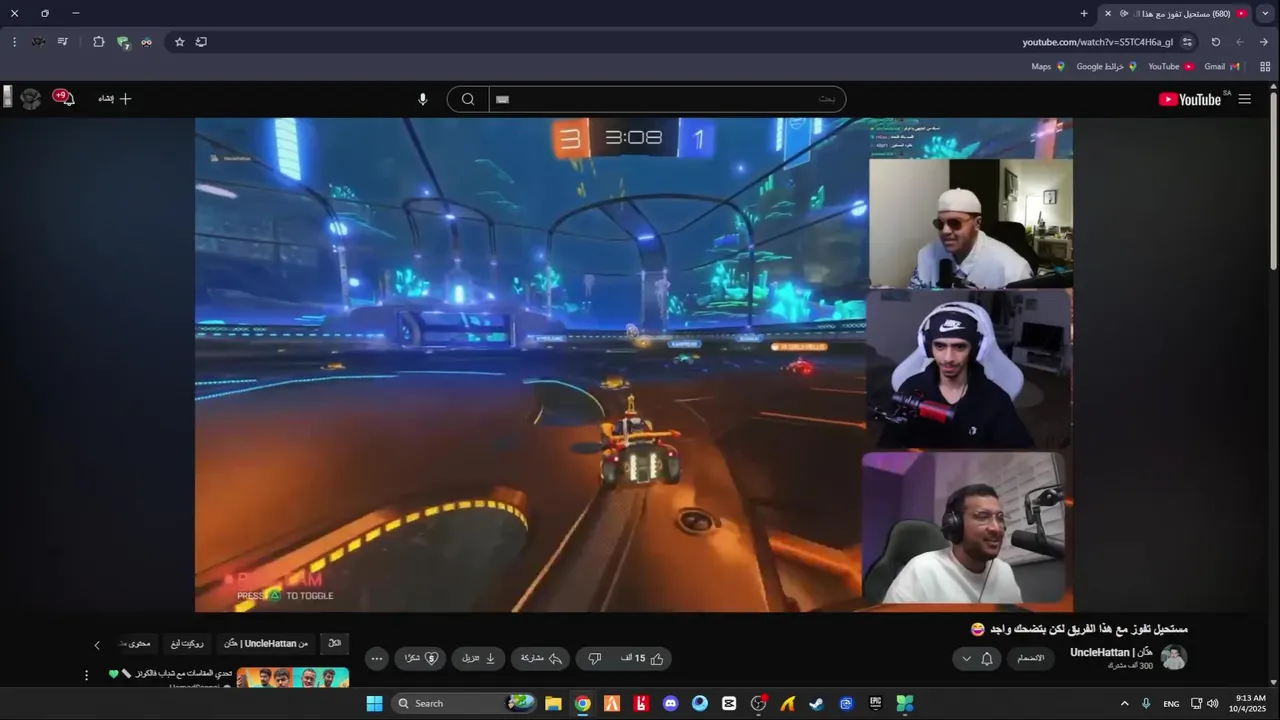Reload the page in Chrome
The height and width of the screenshot is (720, 1280).
1216,42
